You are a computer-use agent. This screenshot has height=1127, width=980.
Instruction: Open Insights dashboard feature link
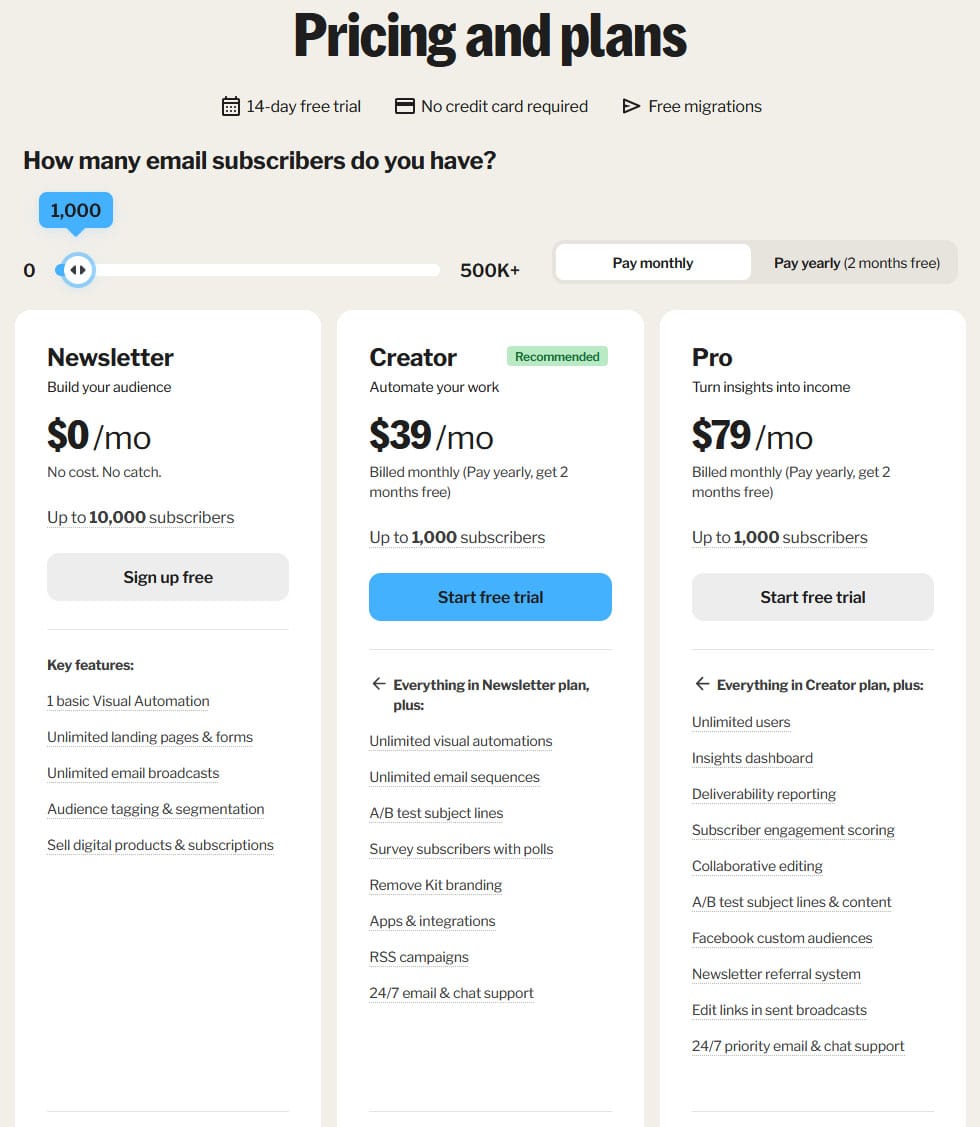coord(752,758)
